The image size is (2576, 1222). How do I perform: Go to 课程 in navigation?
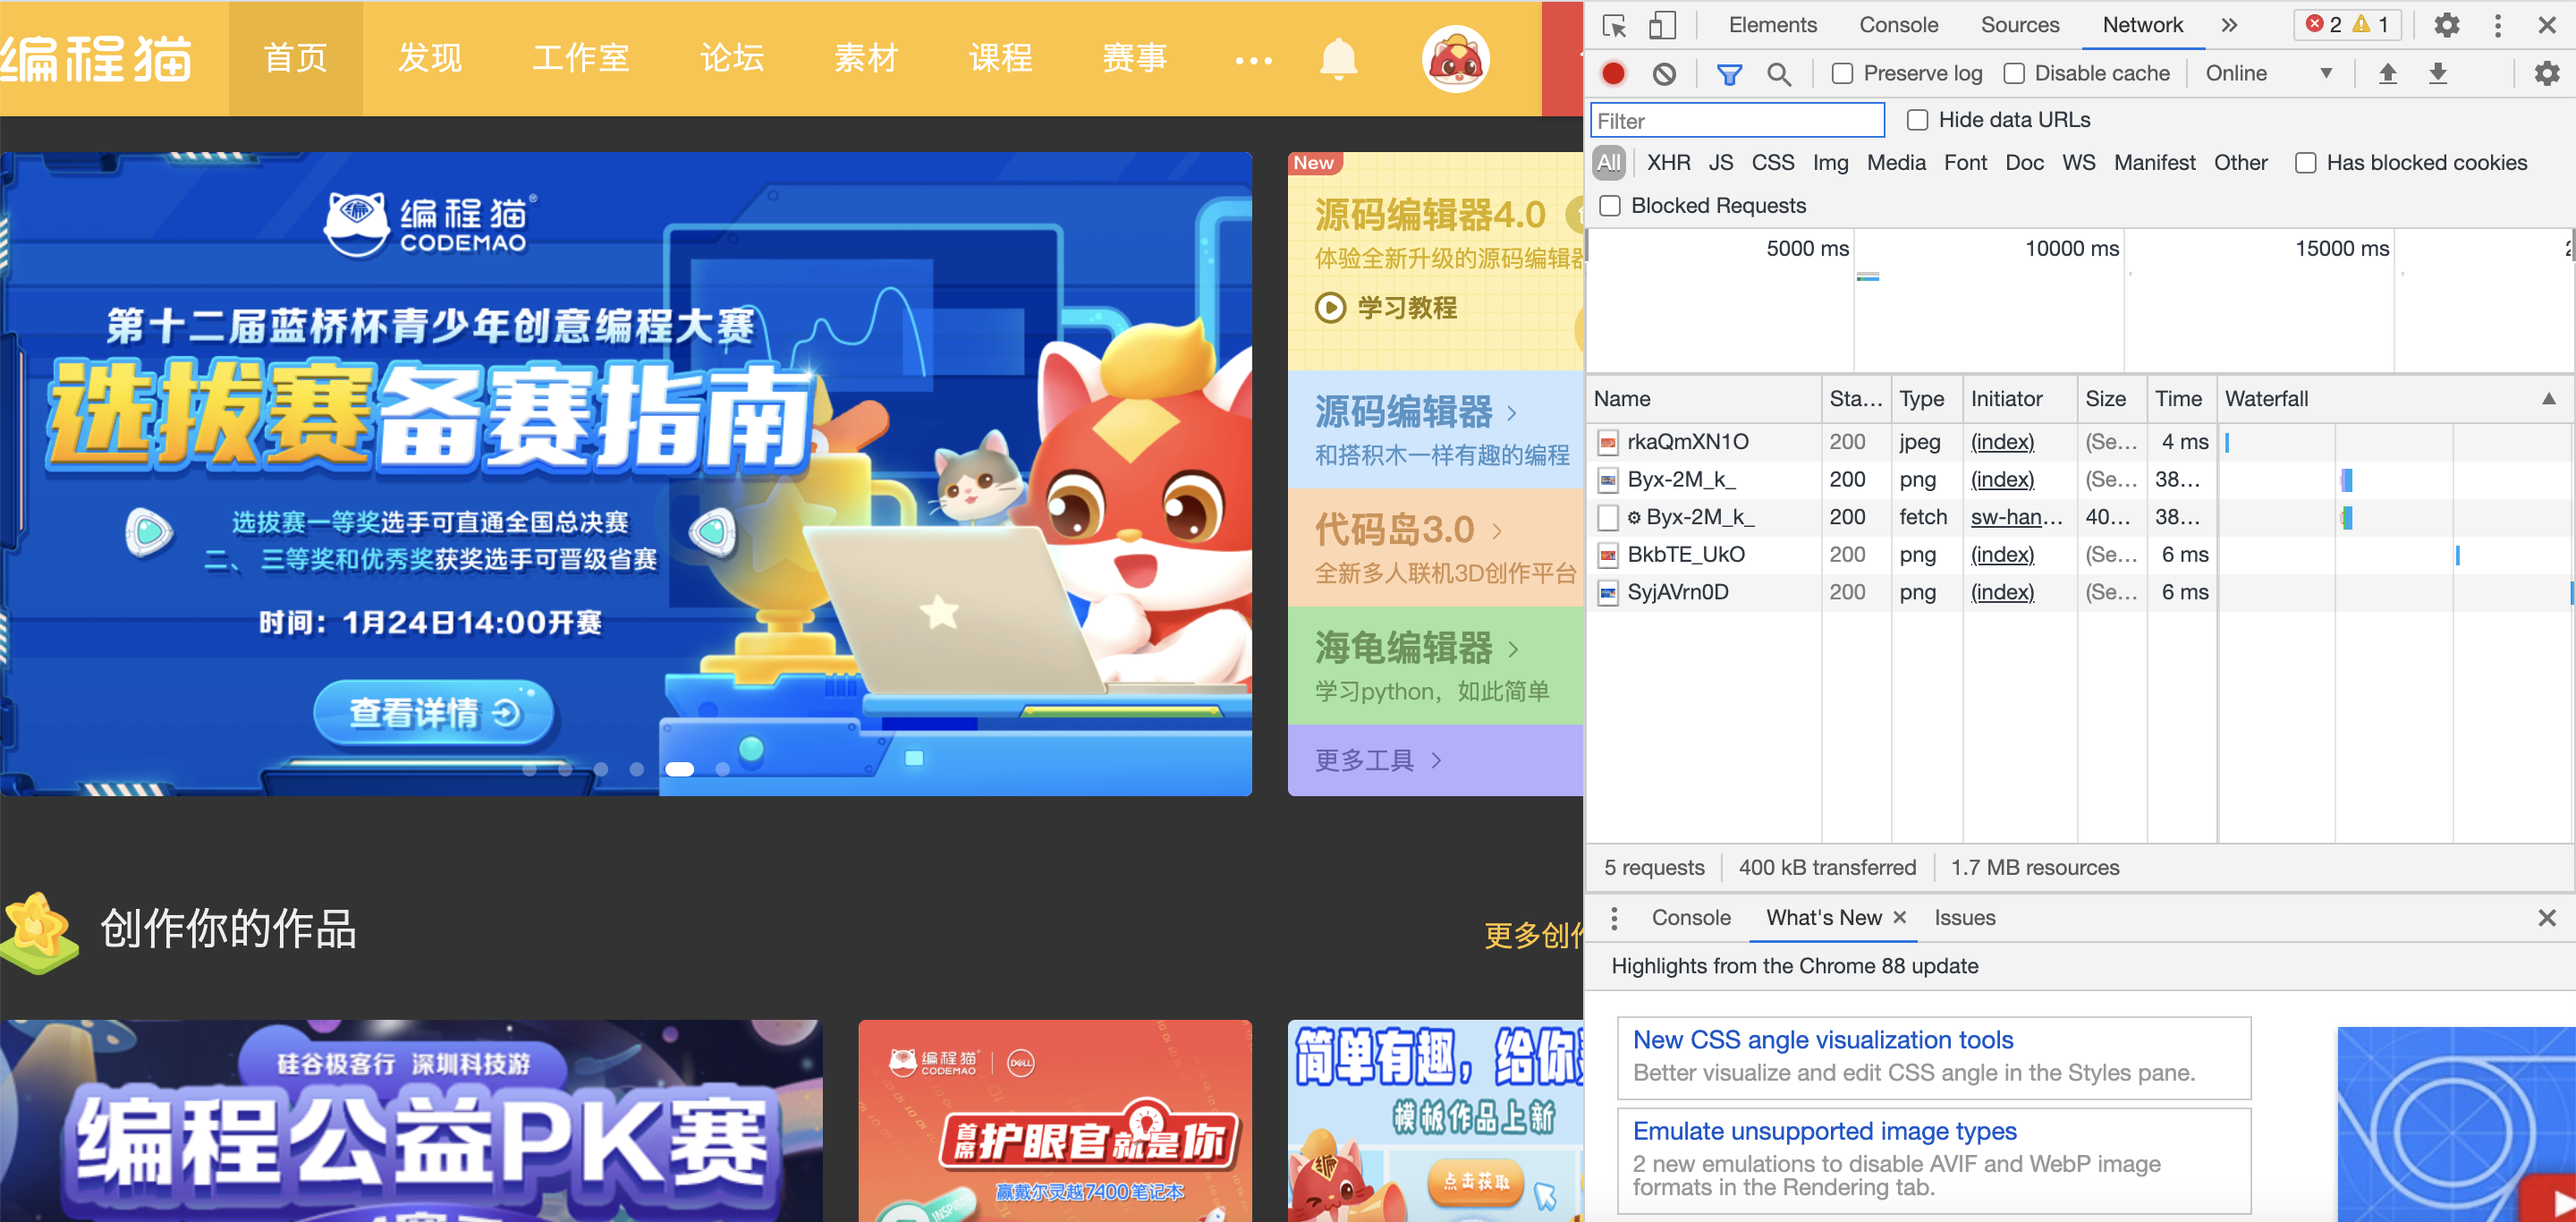coord(1001,59)
